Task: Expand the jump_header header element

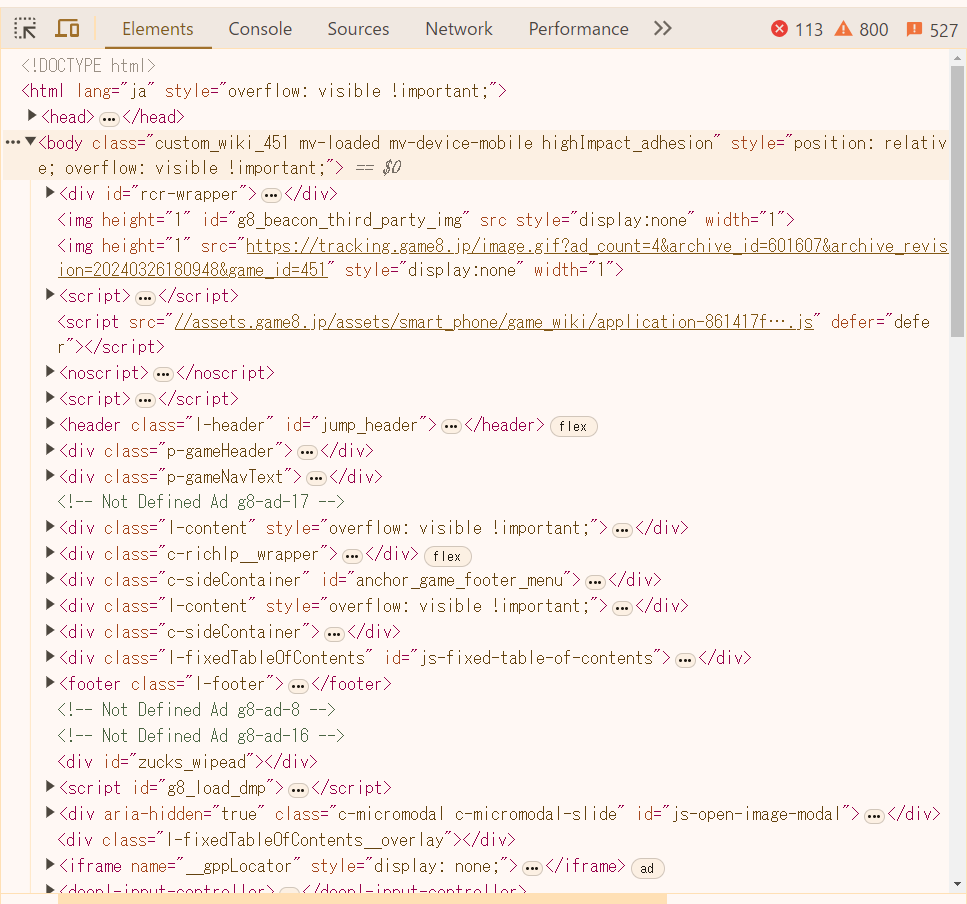Action: point(51,423)
